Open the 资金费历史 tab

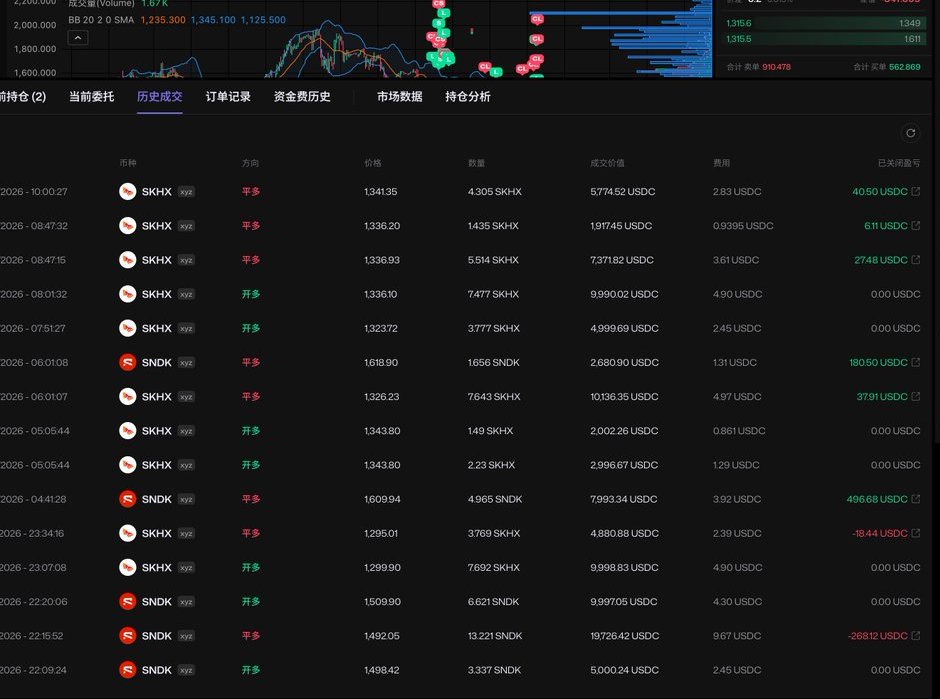tap(302, 97)
